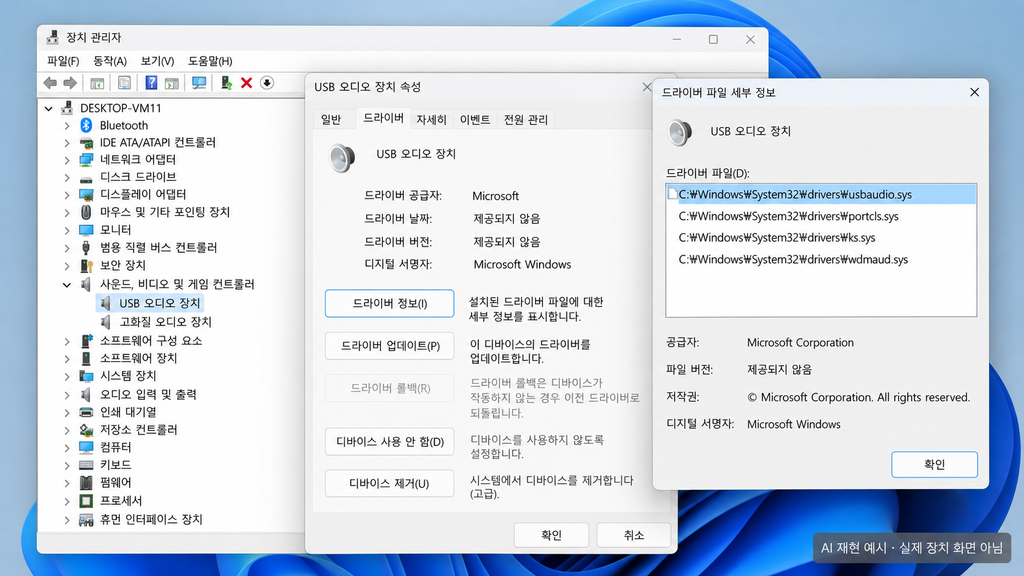Click the 드라이버 정보(I) button
Screen dimensions: 1024x576
[x=389, y=304]
